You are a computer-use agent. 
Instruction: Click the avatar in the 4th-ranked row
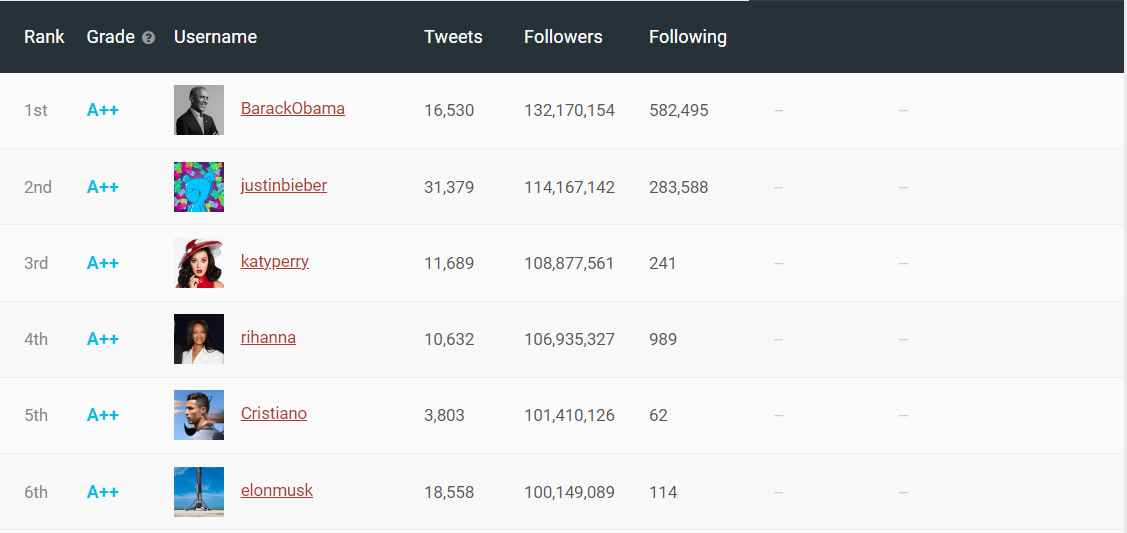coord(199,339)
